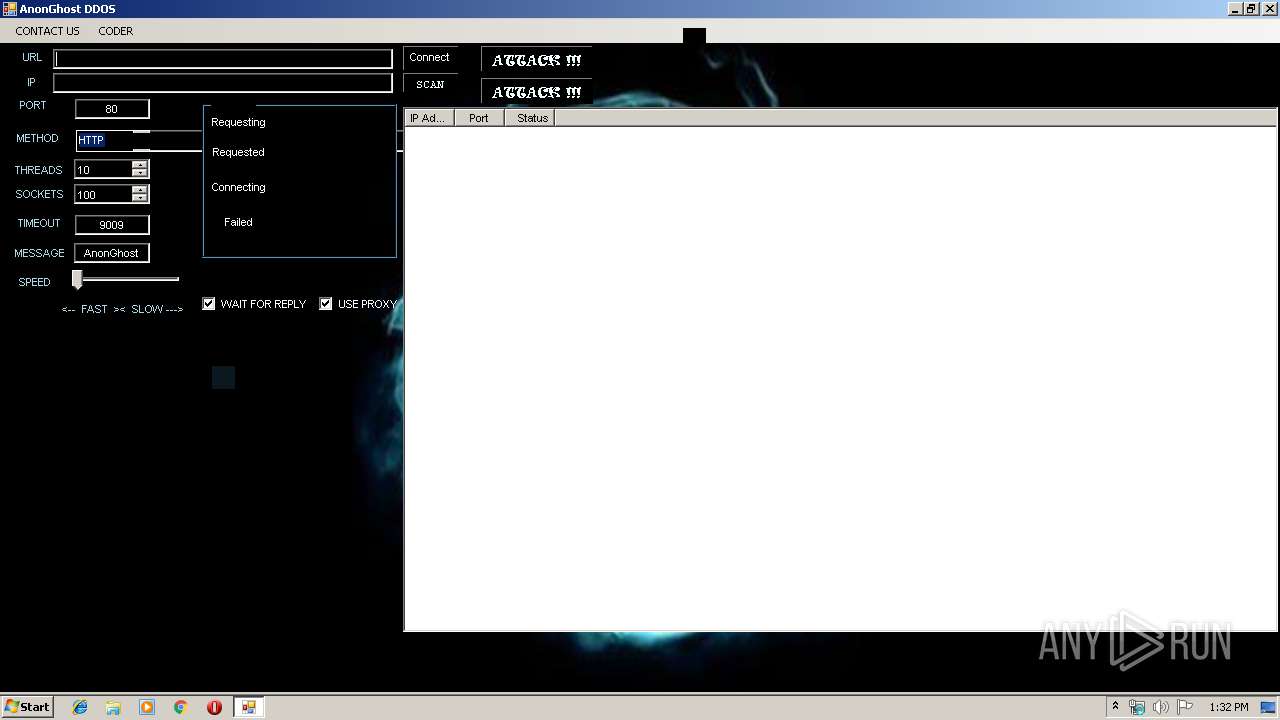
Task: Click the IP Ad... column header
Action: (429, 118)
